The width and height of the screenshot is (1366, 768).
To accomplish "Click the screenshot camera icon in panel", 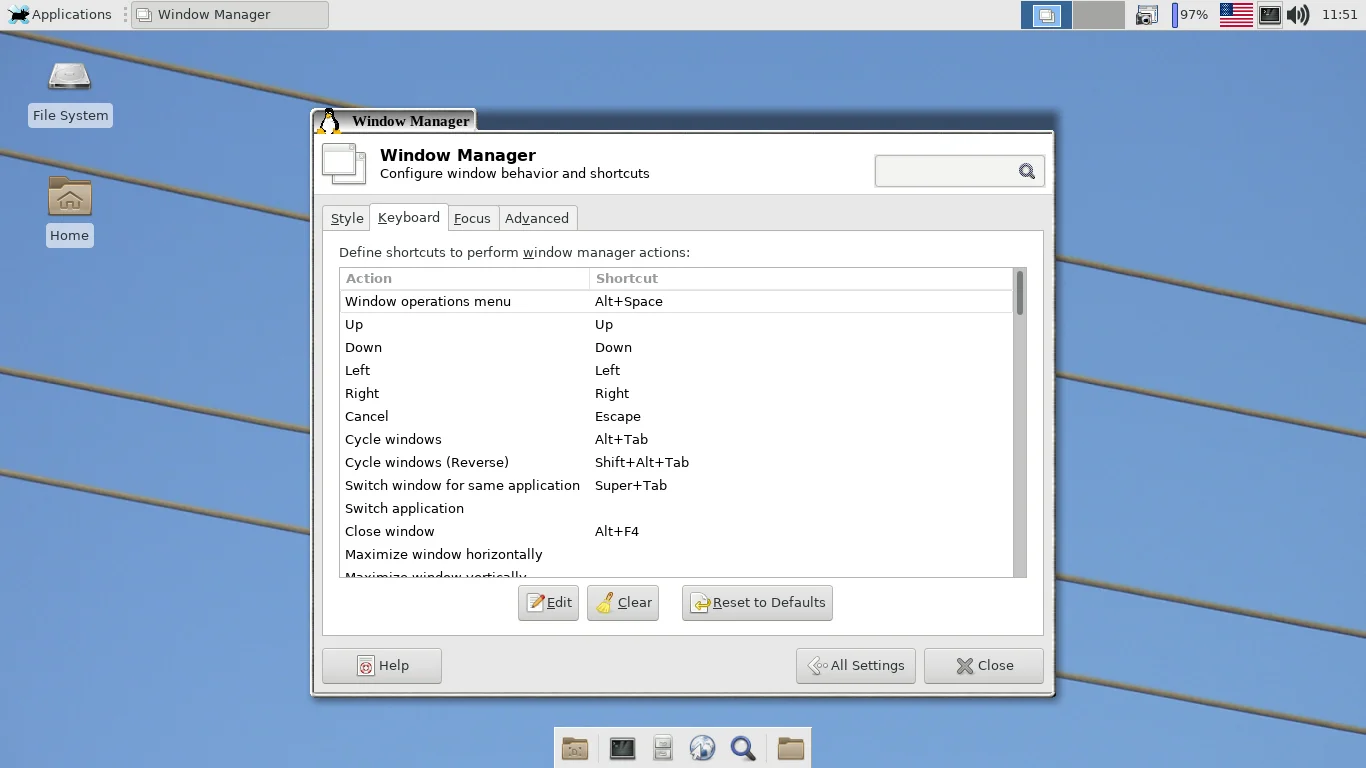I will point(1147,15).
